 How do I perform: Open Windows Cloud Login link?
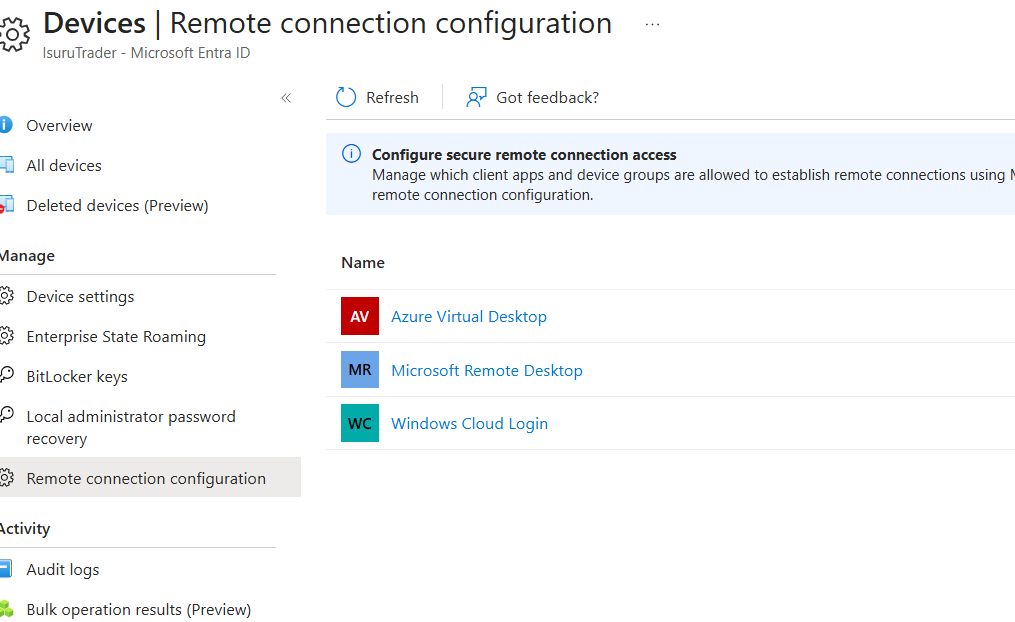[469, 423]
